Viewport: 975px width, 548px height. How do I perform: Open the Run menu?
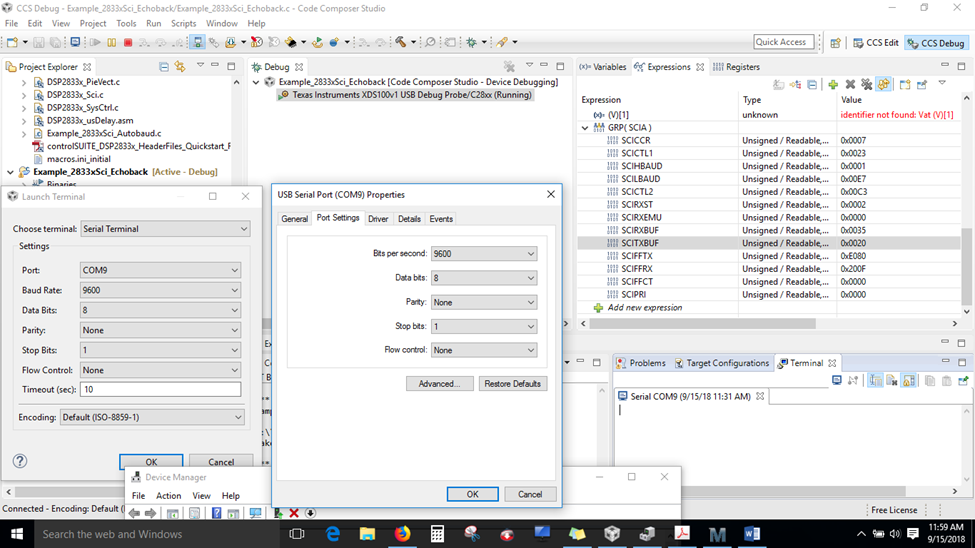point(154,23)
